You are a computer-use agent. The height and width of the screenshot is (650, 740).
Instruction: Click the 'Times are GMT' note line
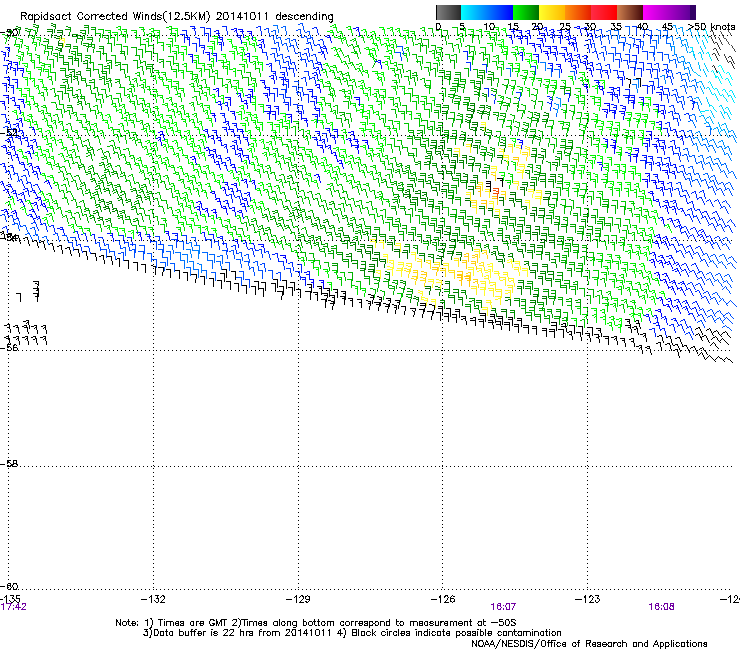[x=316, y=623]
